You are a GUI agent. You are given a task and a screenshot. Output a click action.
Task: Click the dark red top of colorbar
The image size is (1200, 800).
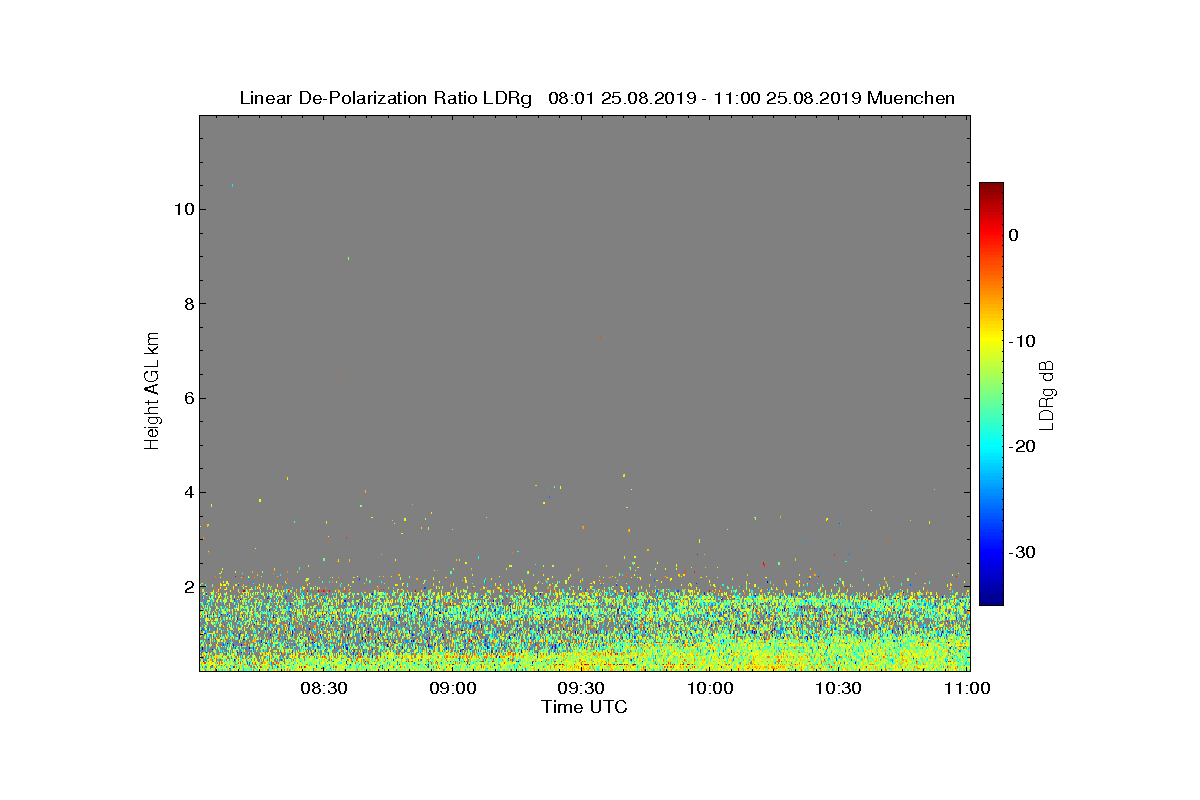tap(991, 188)
